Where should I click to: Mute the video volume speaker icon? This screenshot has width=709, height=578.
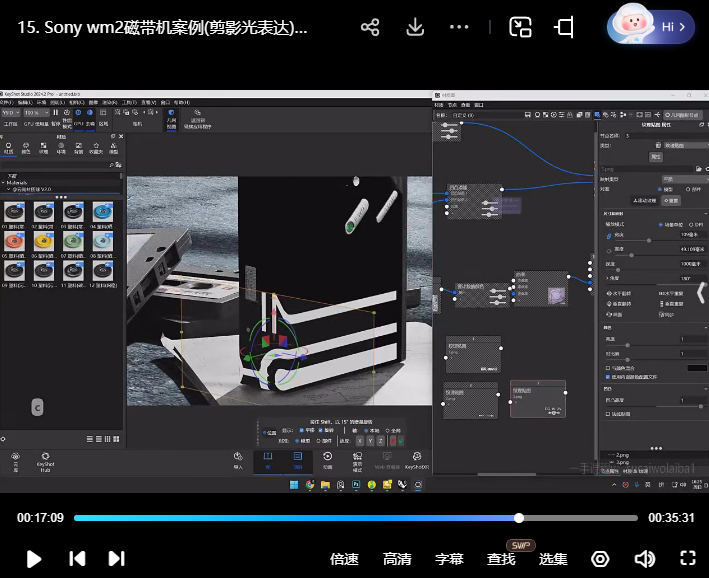[645, 559]
